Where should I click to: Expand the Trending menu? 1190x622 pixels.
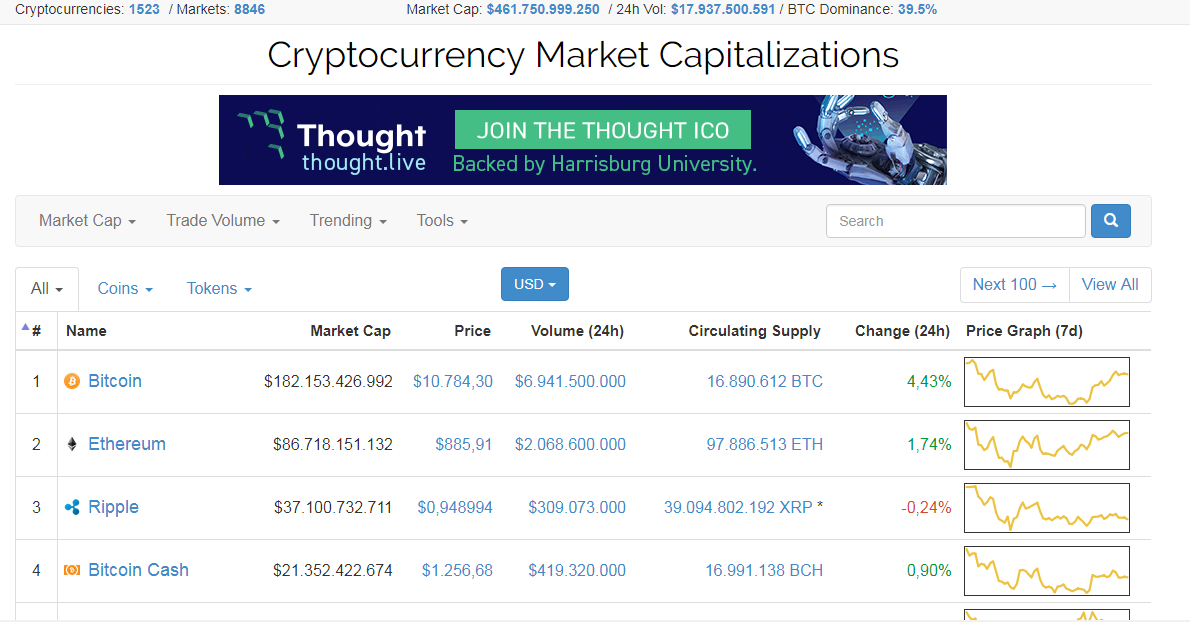[x=348, y=221]
